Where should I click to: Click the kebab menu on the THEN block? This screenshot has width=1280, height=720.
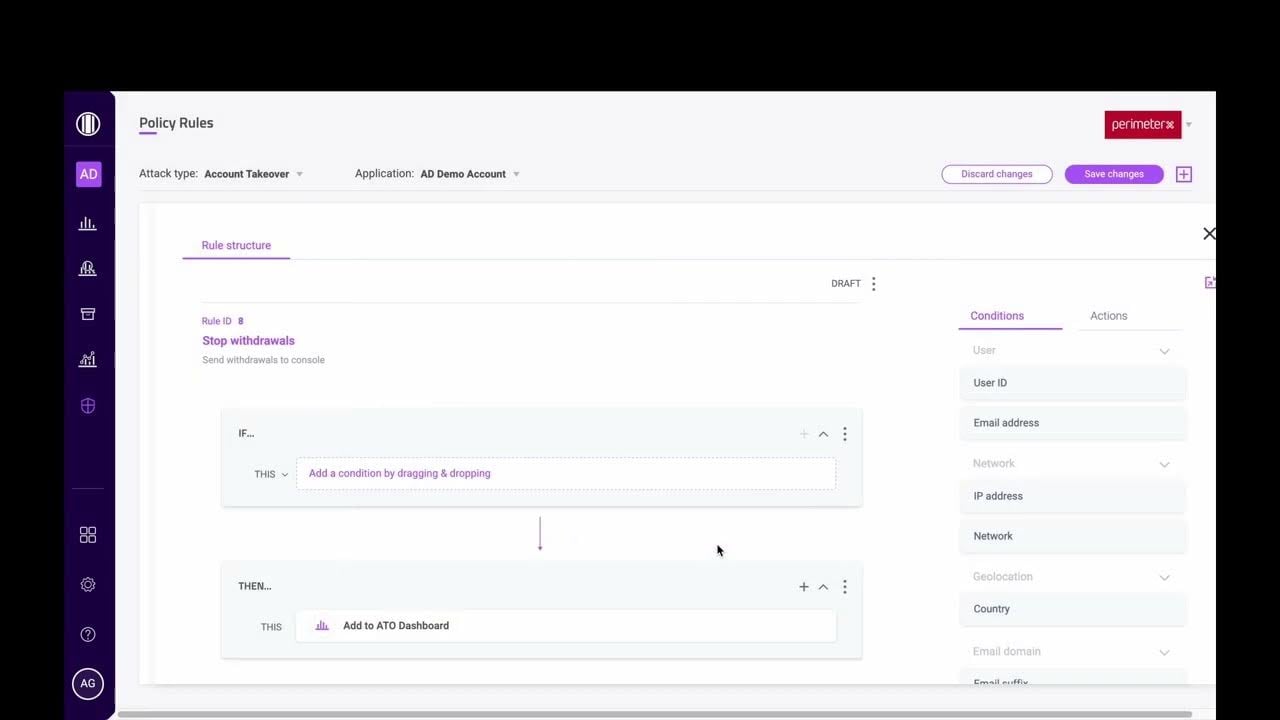tap(845, 586)
